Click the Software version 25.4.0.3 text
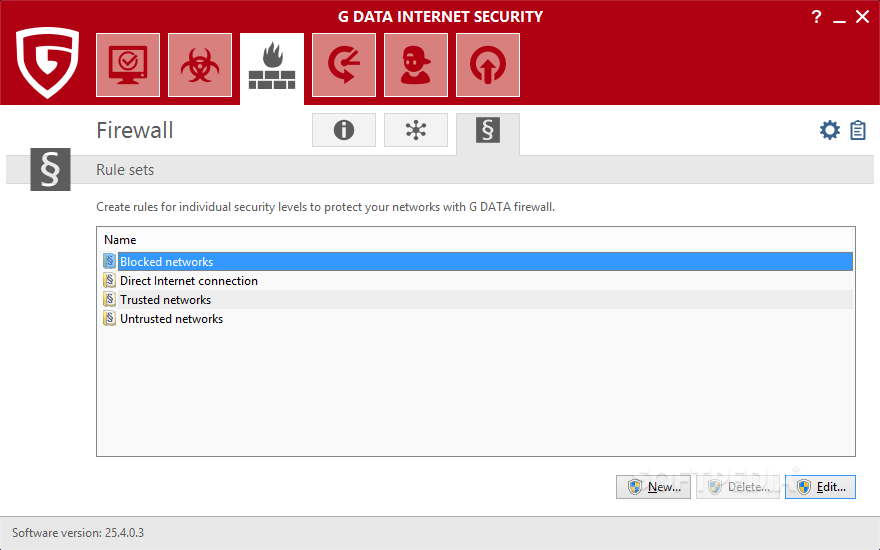 78,533
